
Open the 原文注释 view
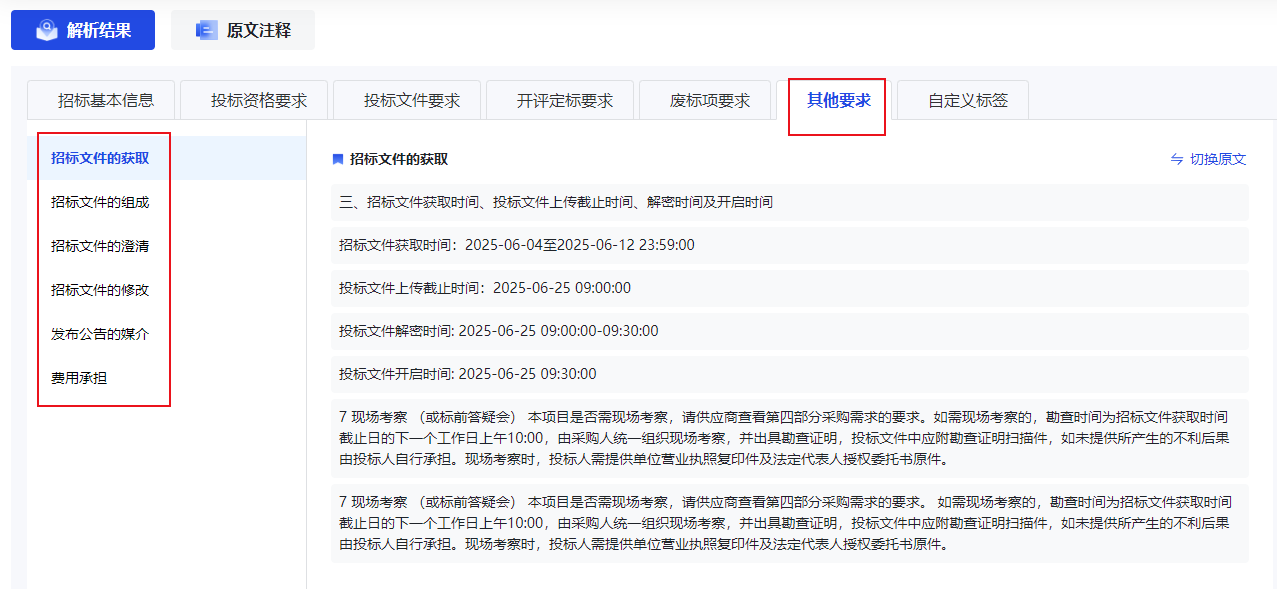(243, 30)
